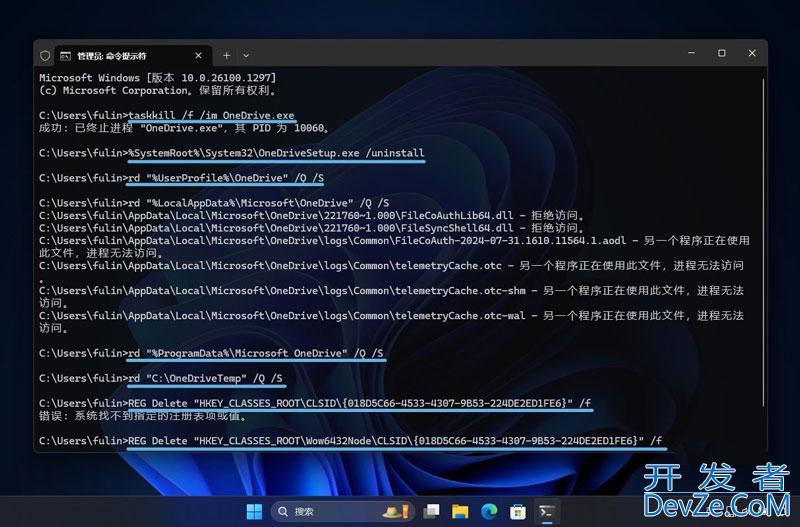This screenshot has width=800, height=527.
Task: Click the FileSyncShell64.dll error line
Action: (311, 228)
